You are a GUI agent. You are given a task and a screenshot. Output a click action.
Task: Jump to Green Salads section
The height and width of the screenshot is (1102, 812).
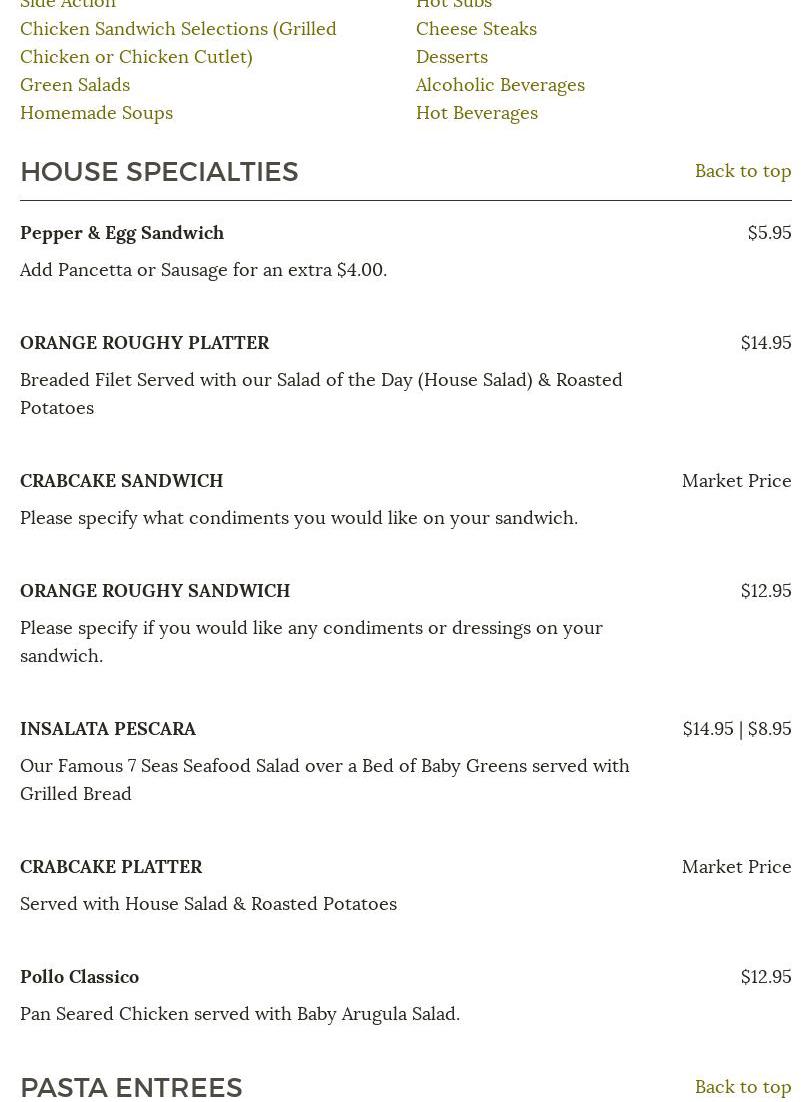(x=75, y=85)
